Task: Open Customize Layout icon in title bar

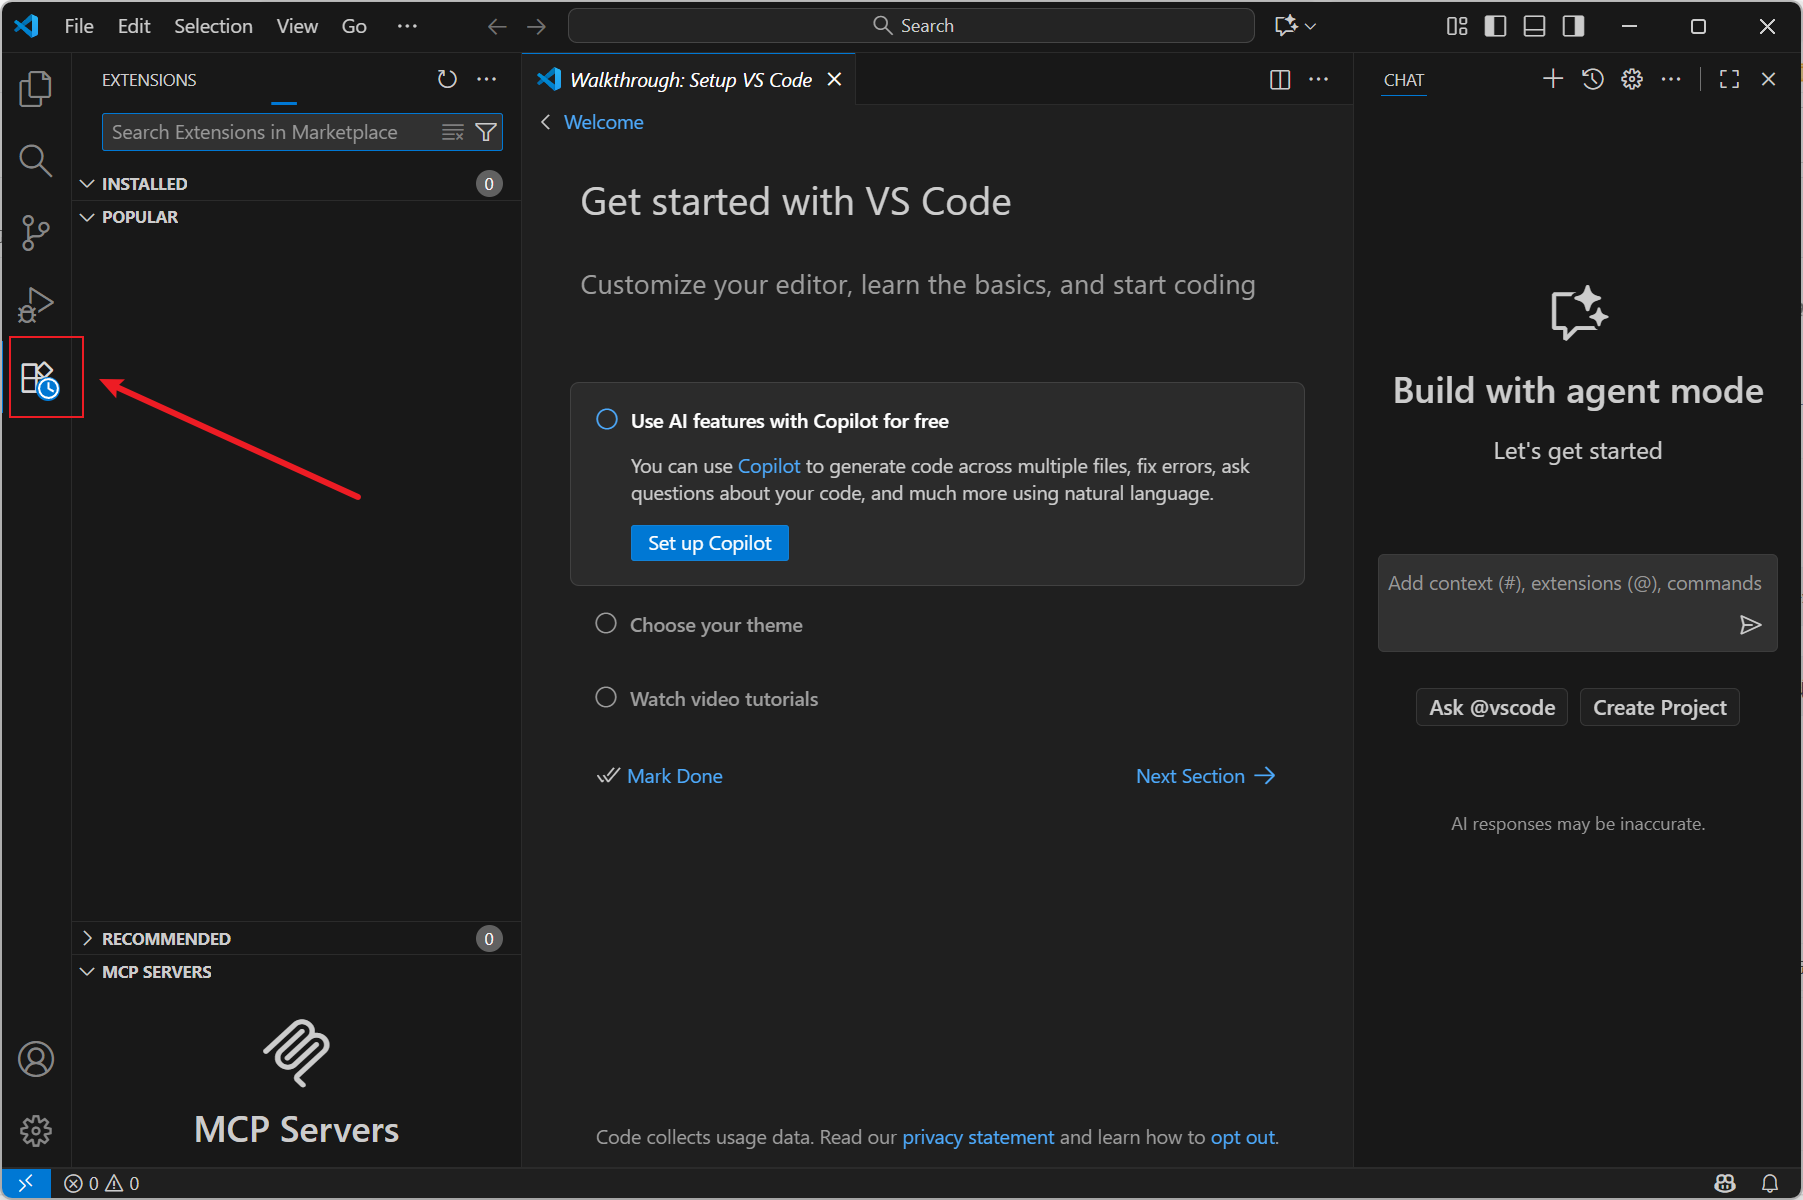Action: click(1457, 26)
